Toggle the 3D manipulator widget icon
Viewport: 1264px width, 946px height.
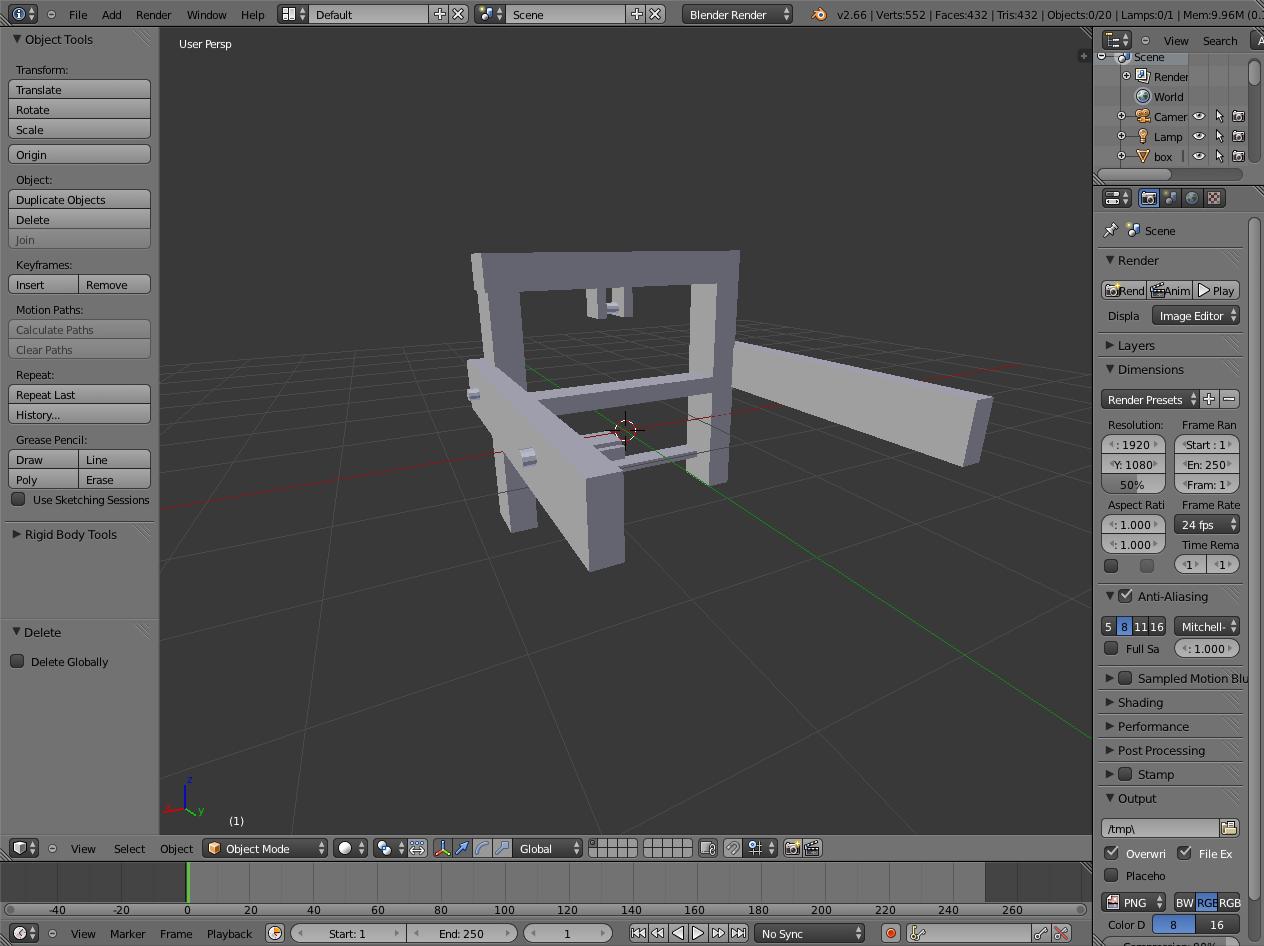coord(442,848)
